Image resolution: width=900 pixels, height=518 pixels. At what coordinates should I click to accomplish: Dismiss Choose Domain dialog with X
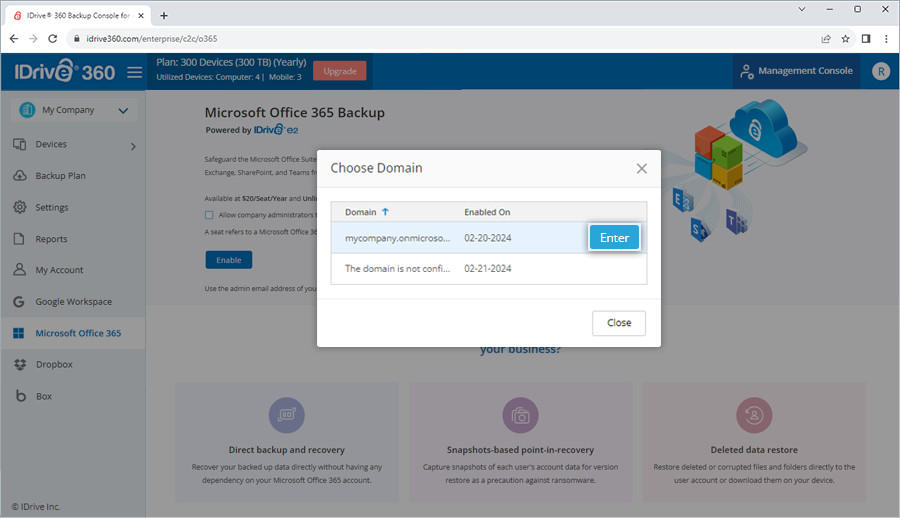tap(642, 169)
